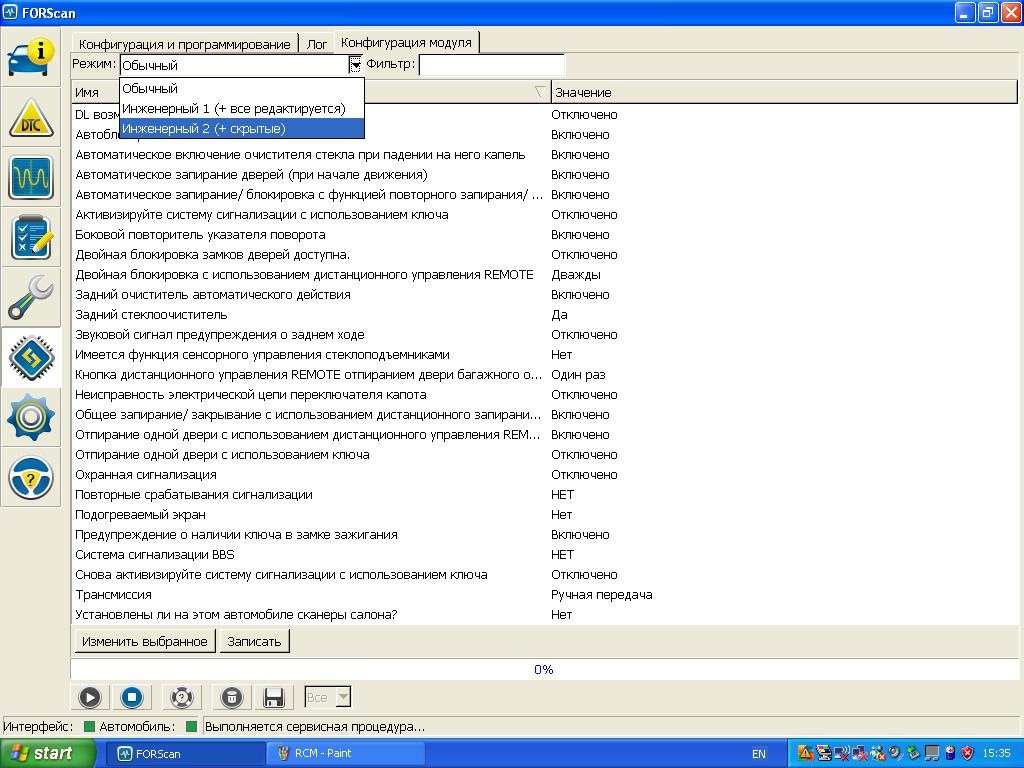The height and width of the screenshot is (768, 1024).
Task: Click the red shield tray icon
Action: [968, 753]
